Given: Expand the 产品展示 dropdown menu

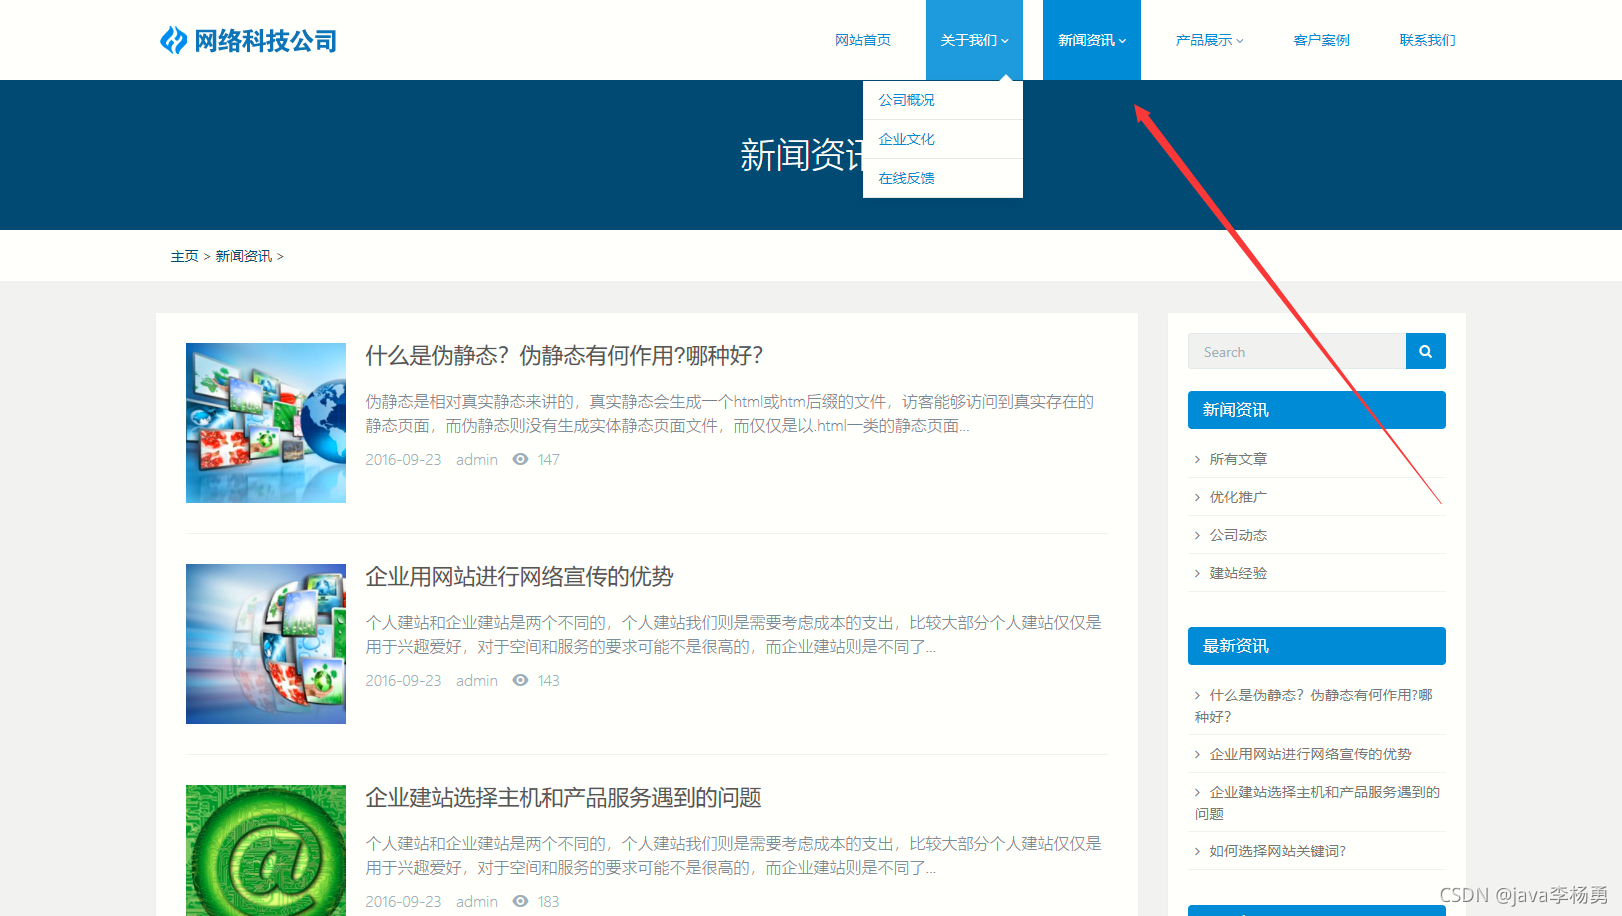Looking at the screenshot, I should (x=1209, y=40).
